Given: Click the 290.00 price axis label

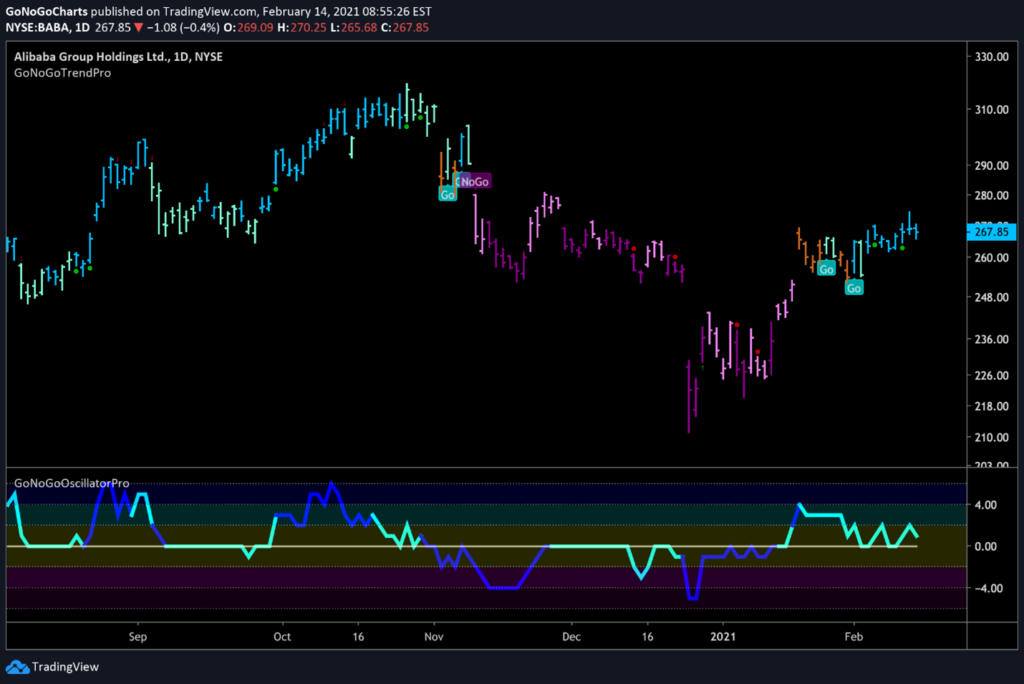Looking at the screenshot, I should (x=991, y=166).
